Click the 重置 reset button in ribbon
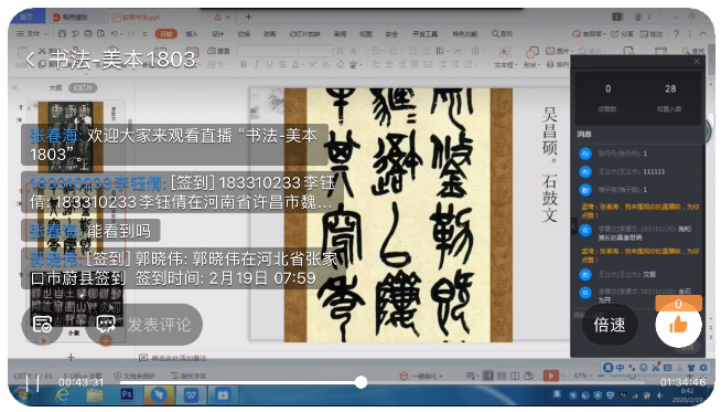 coord(219,51)
